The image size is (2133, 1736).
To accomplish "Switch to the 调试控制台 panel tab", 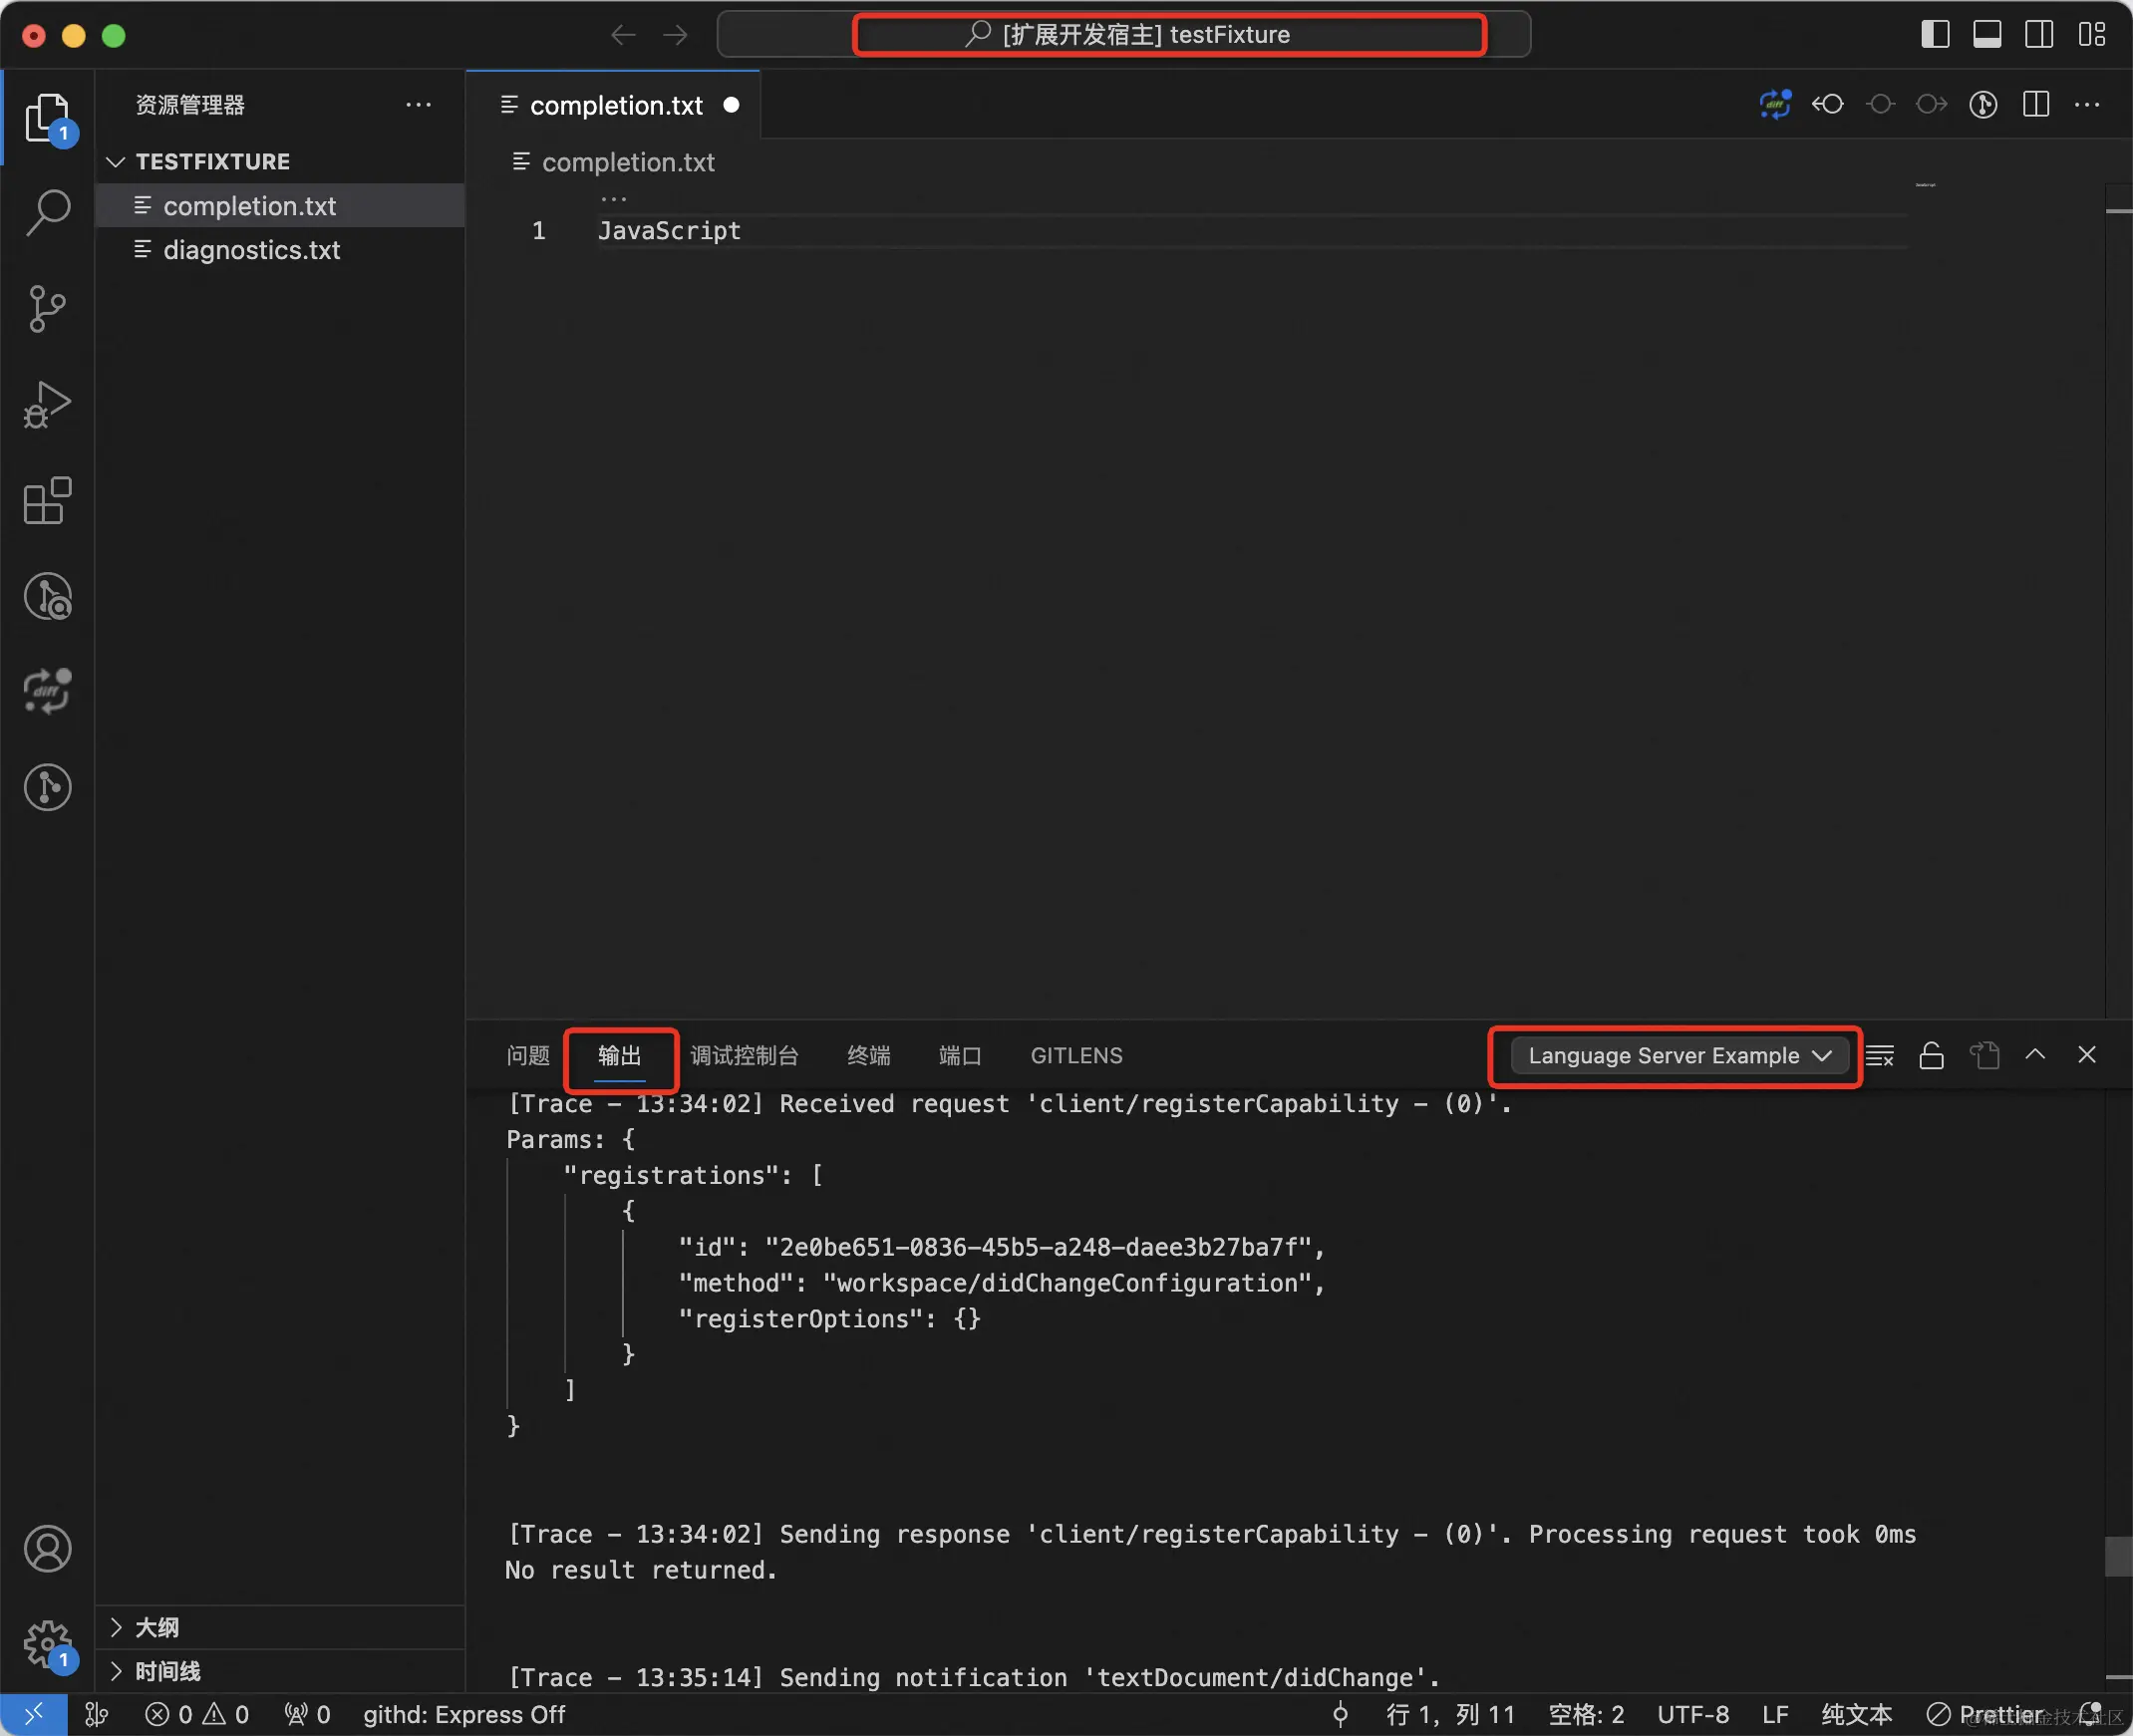I will pos(743,1055).
